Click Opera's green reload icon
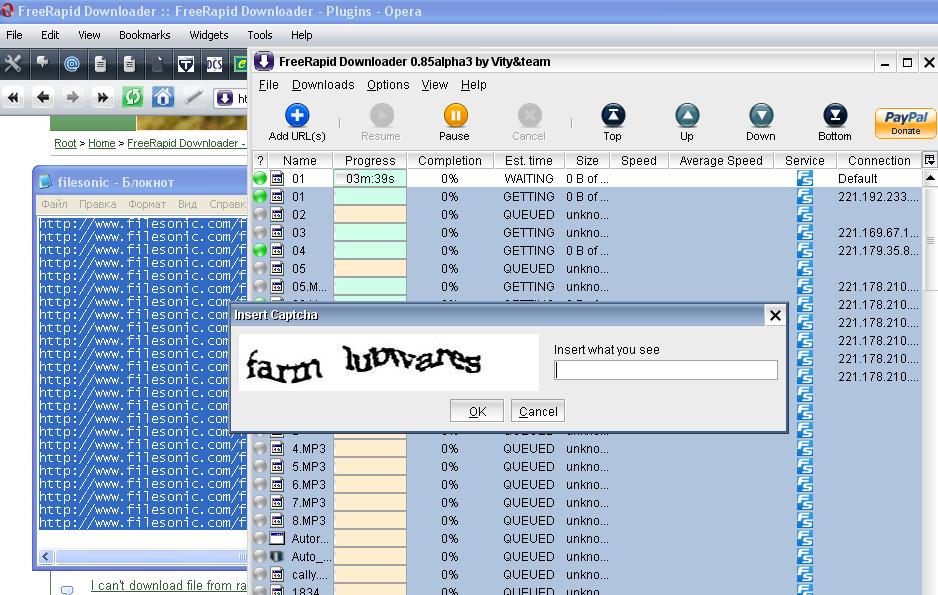The height and width of the screenshot is (595, 938). coord(132,98)
